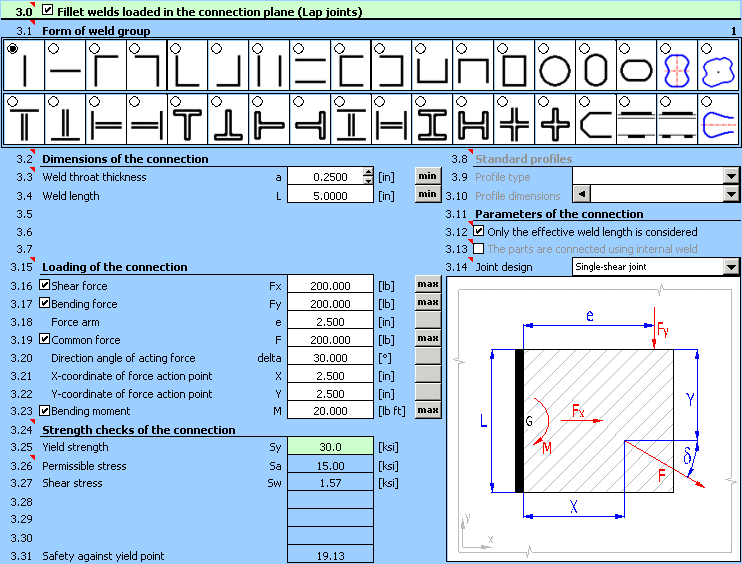Viewport: 742px width, 564px height.
Task: Open the Profile dimensions dropdown arrow
Action: pyautogui.click(x=731, y=195)
